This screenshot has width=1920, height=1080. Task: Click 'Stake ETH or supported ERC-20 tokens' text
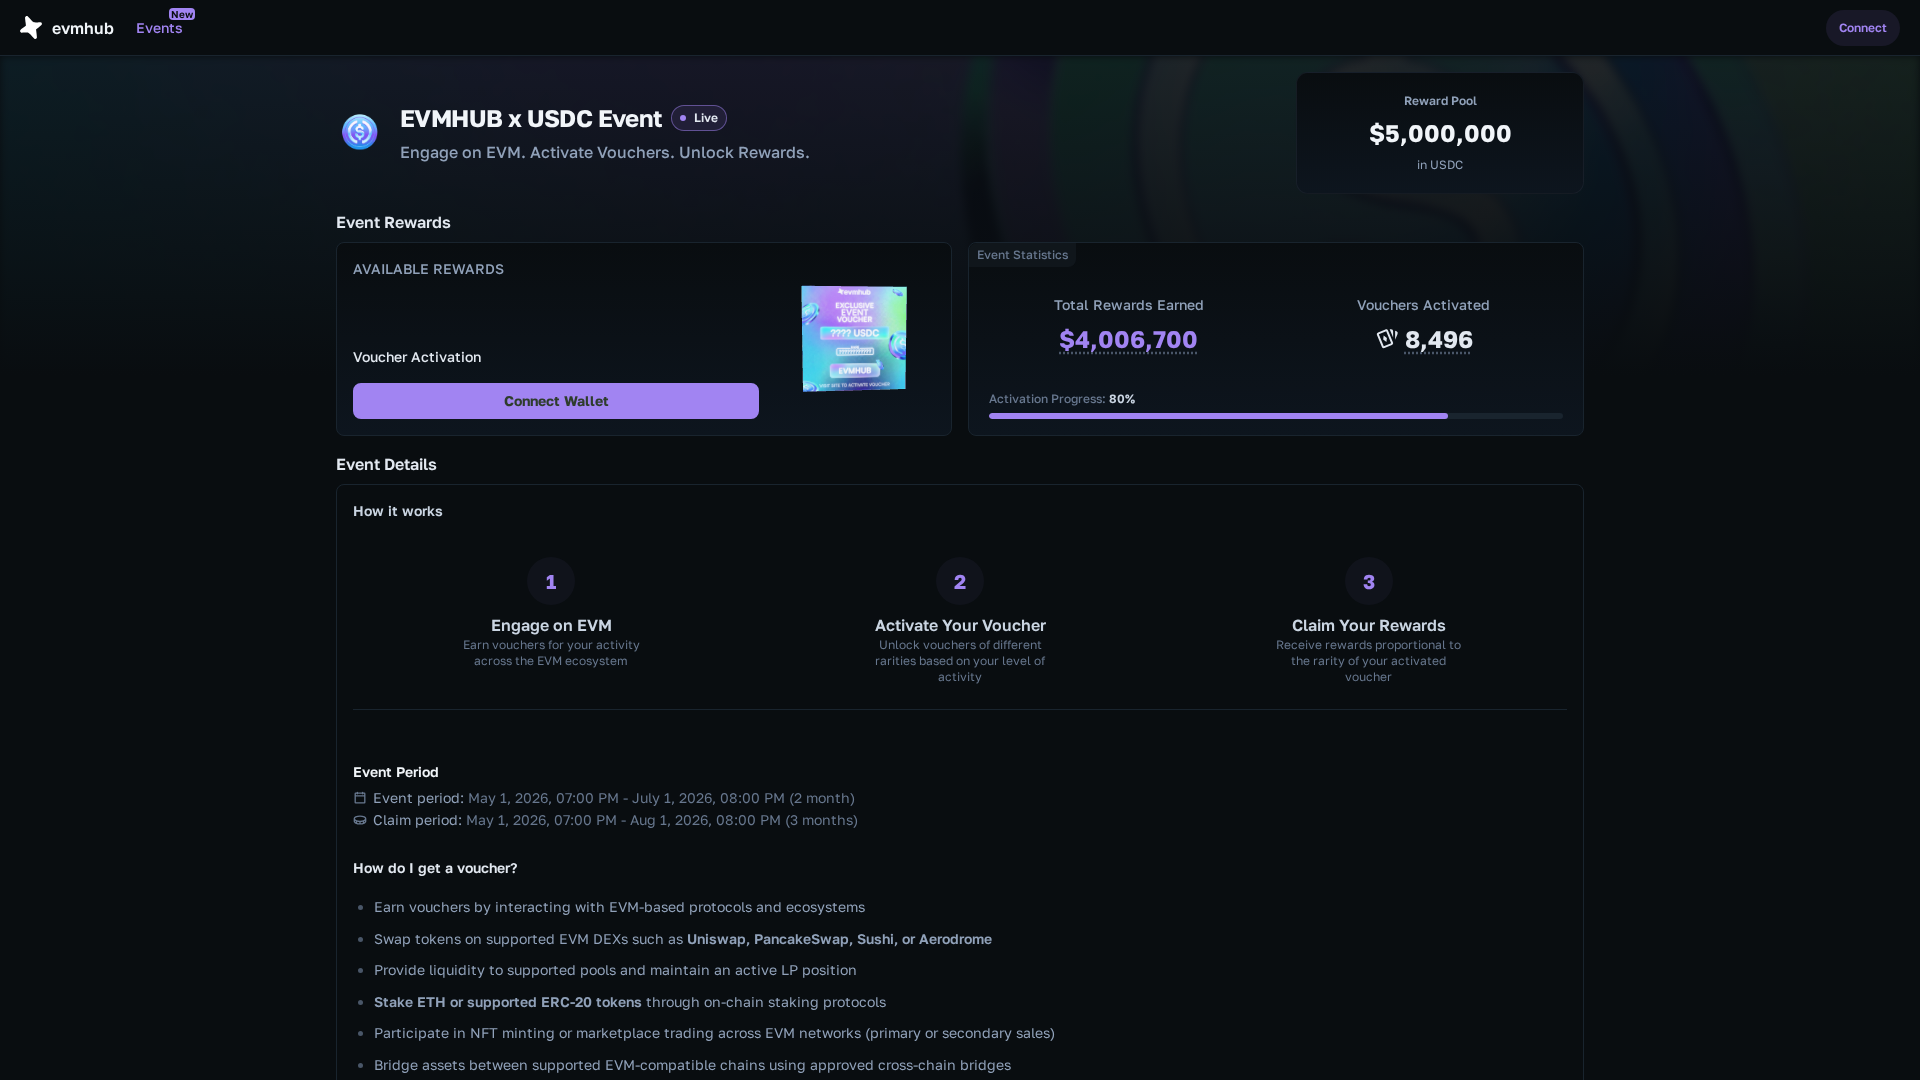[x=508, y=1002]
